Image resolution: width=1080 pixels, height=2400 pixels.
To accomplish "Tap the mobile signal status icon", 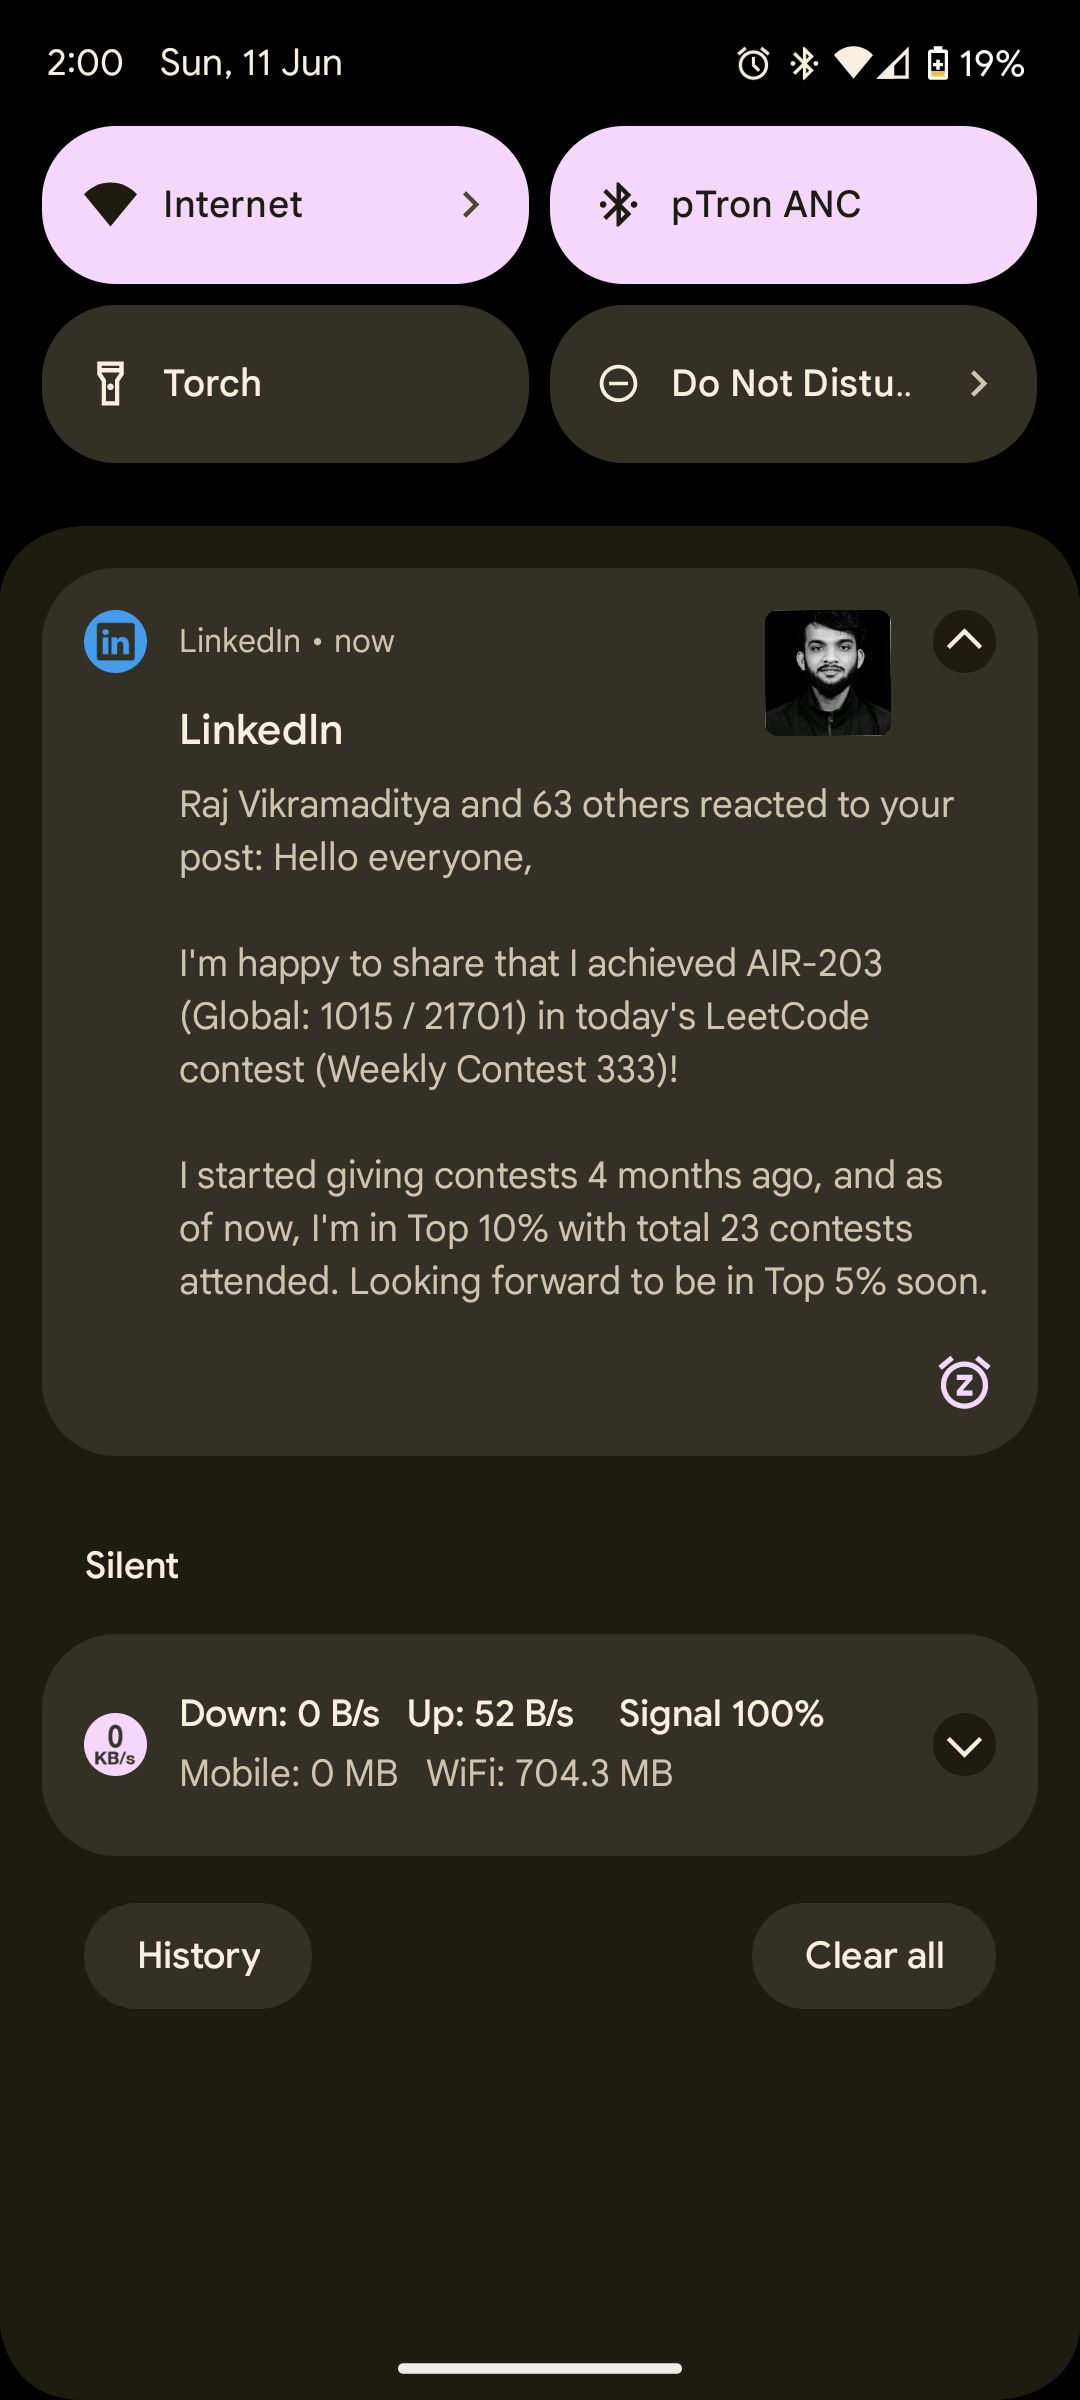I will click(x=894, y=64).
